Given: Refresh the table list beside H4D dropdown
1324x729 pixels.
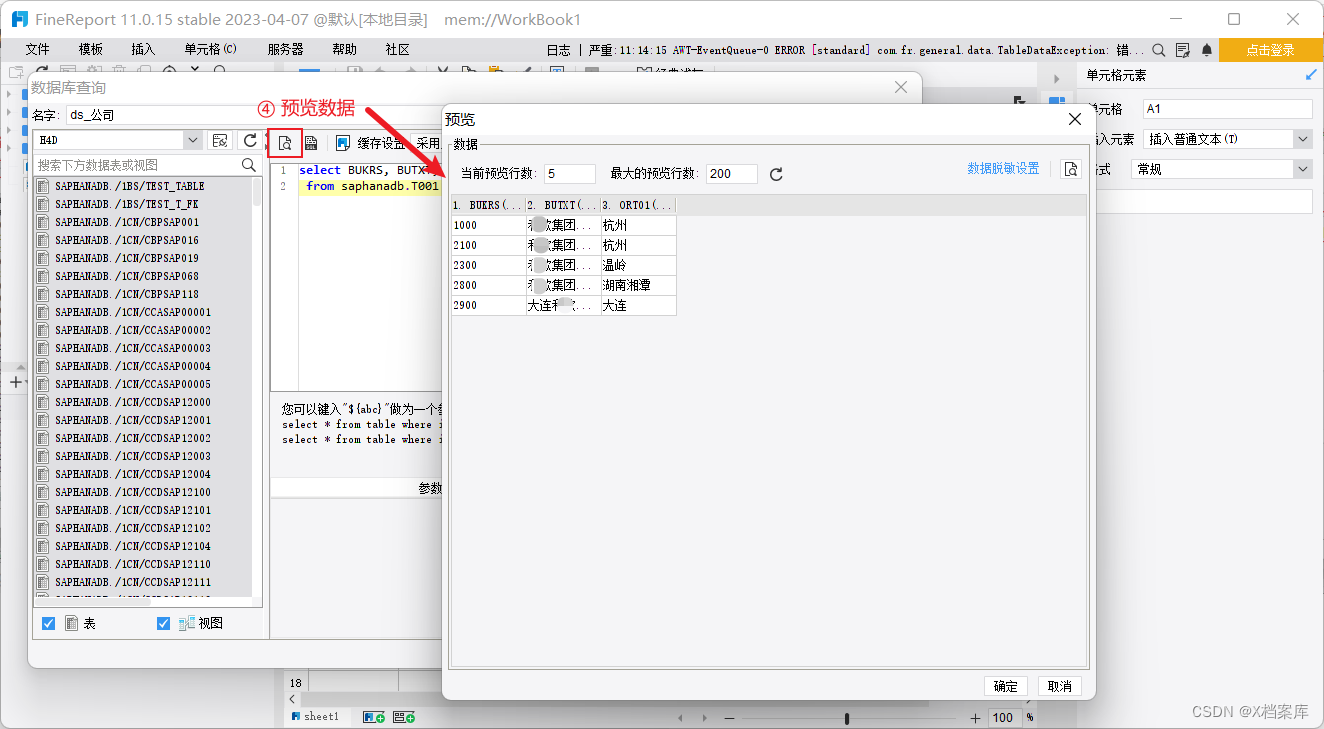Looking at the screenshot, I should pyautogui.click(x=250, y=141).
